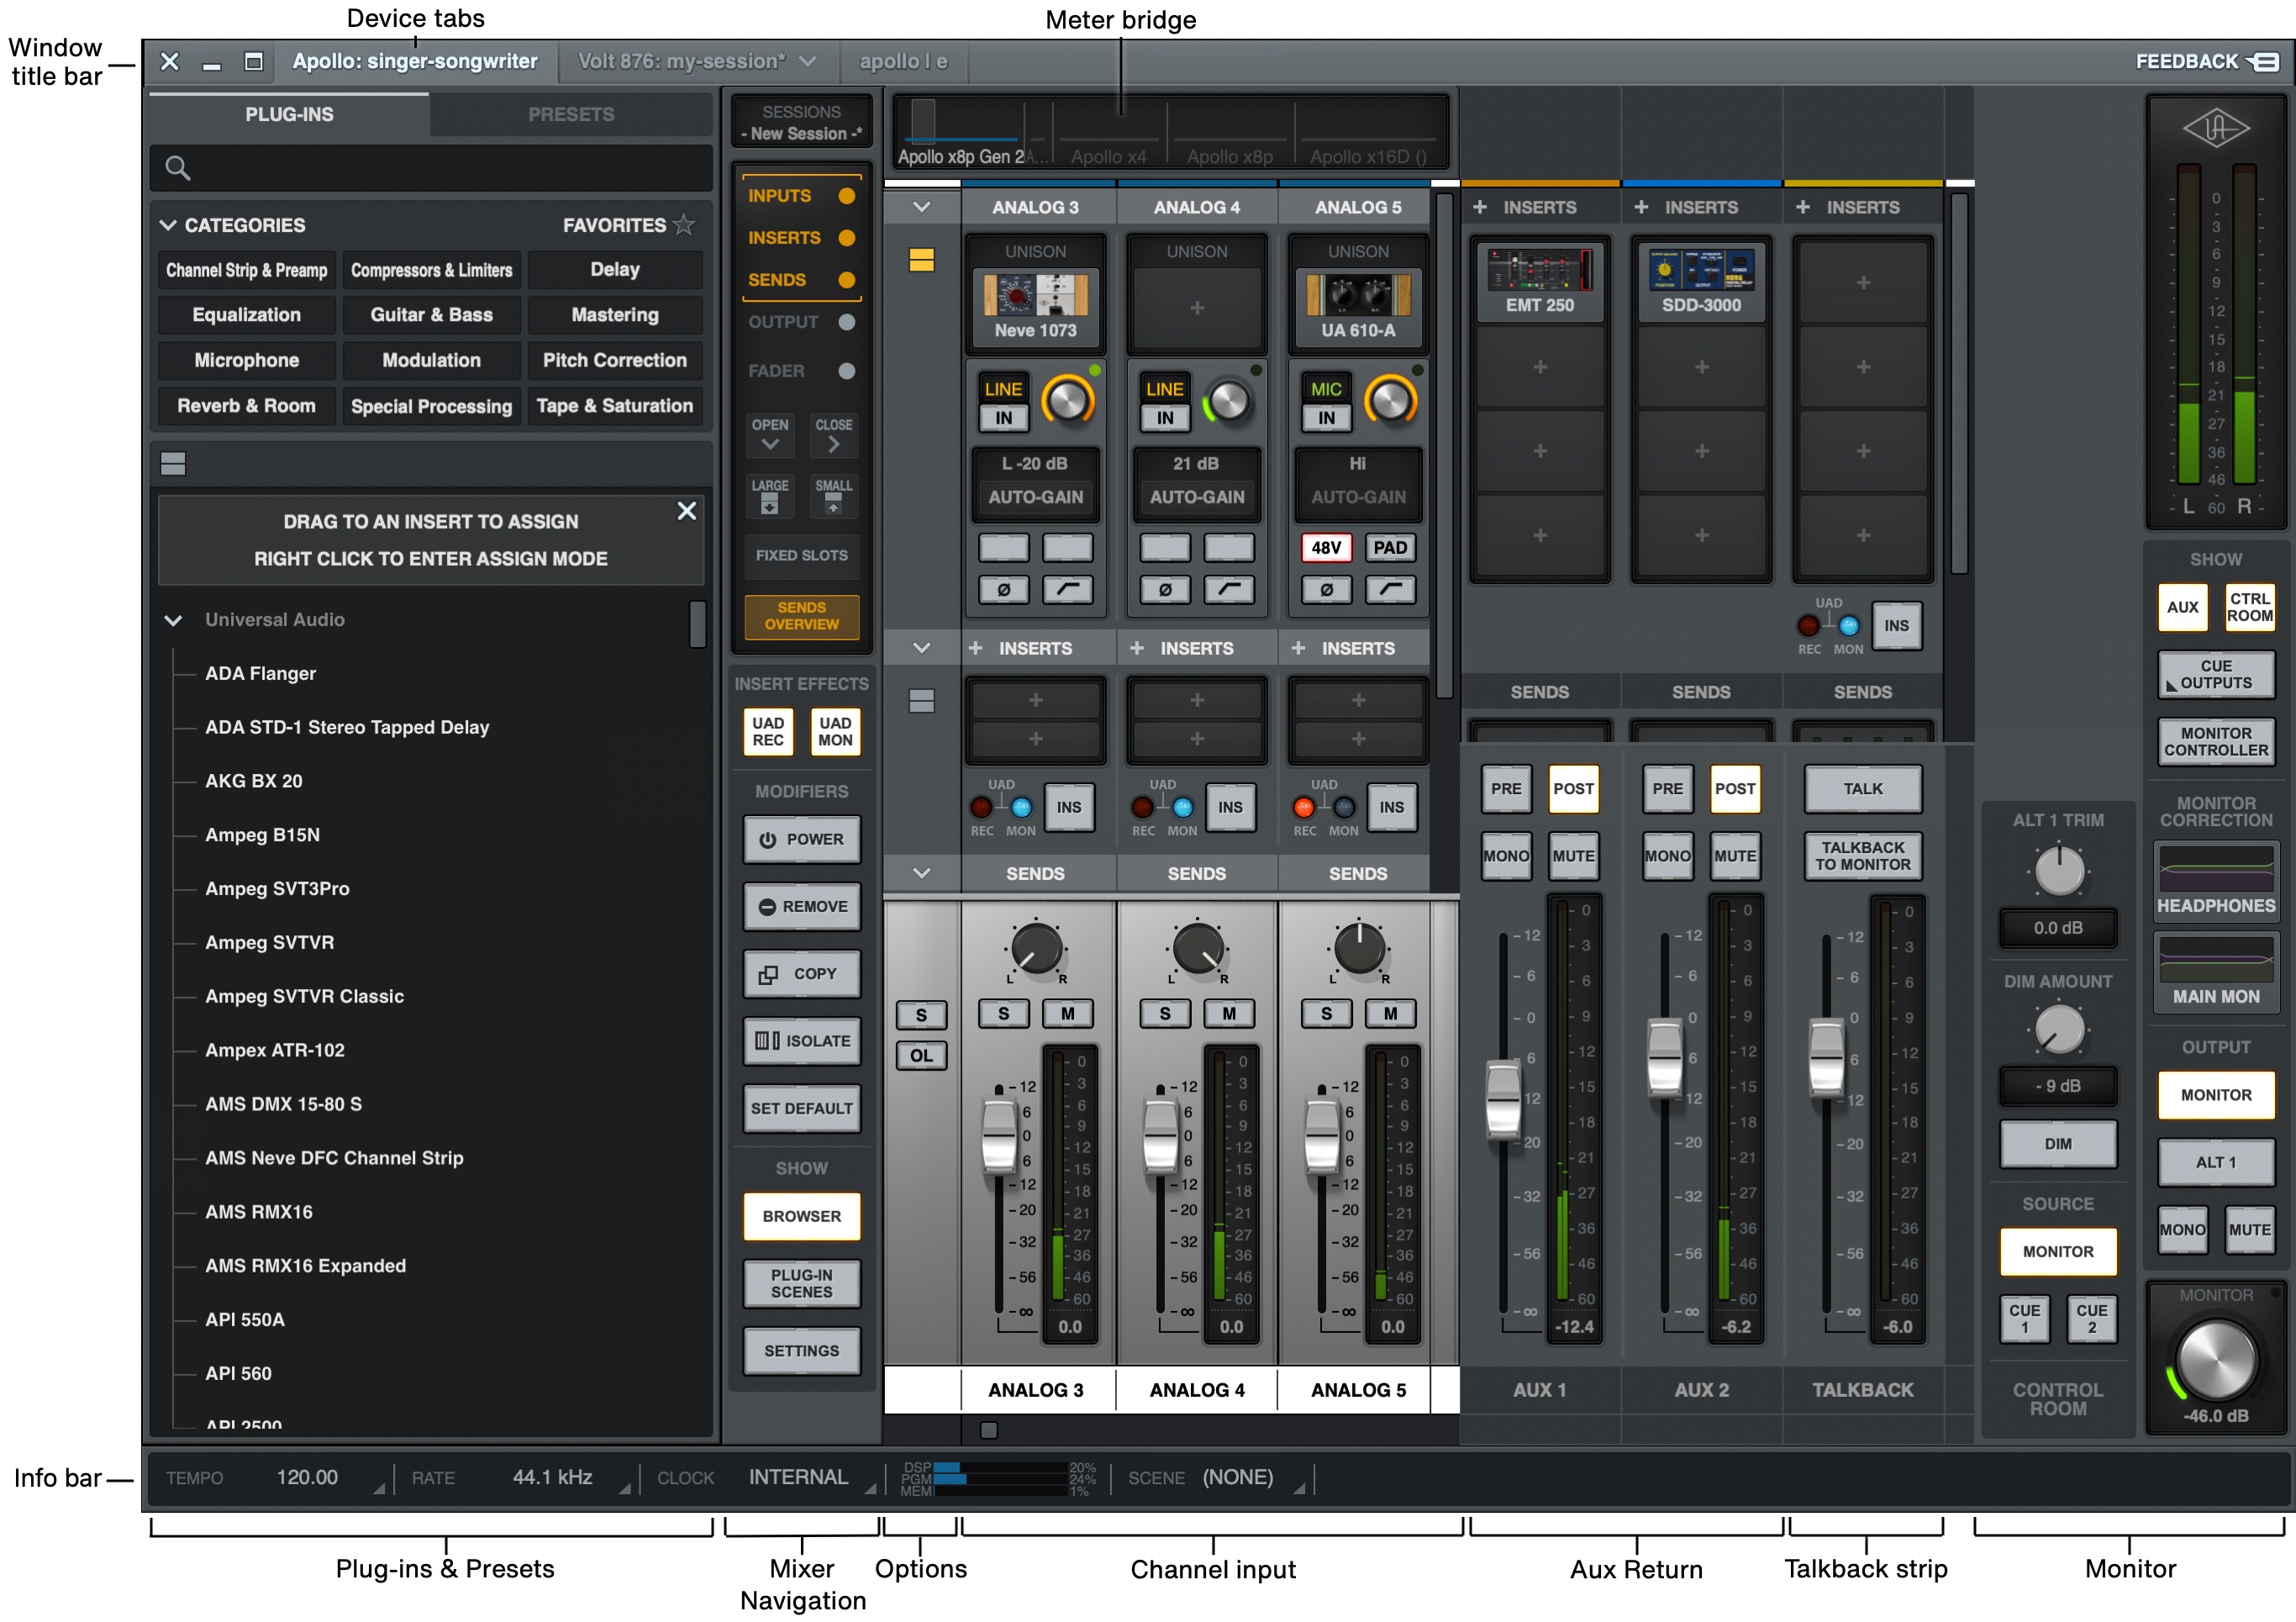Select the Apollo: singer-songwriter device tab

tap(415, 62)
